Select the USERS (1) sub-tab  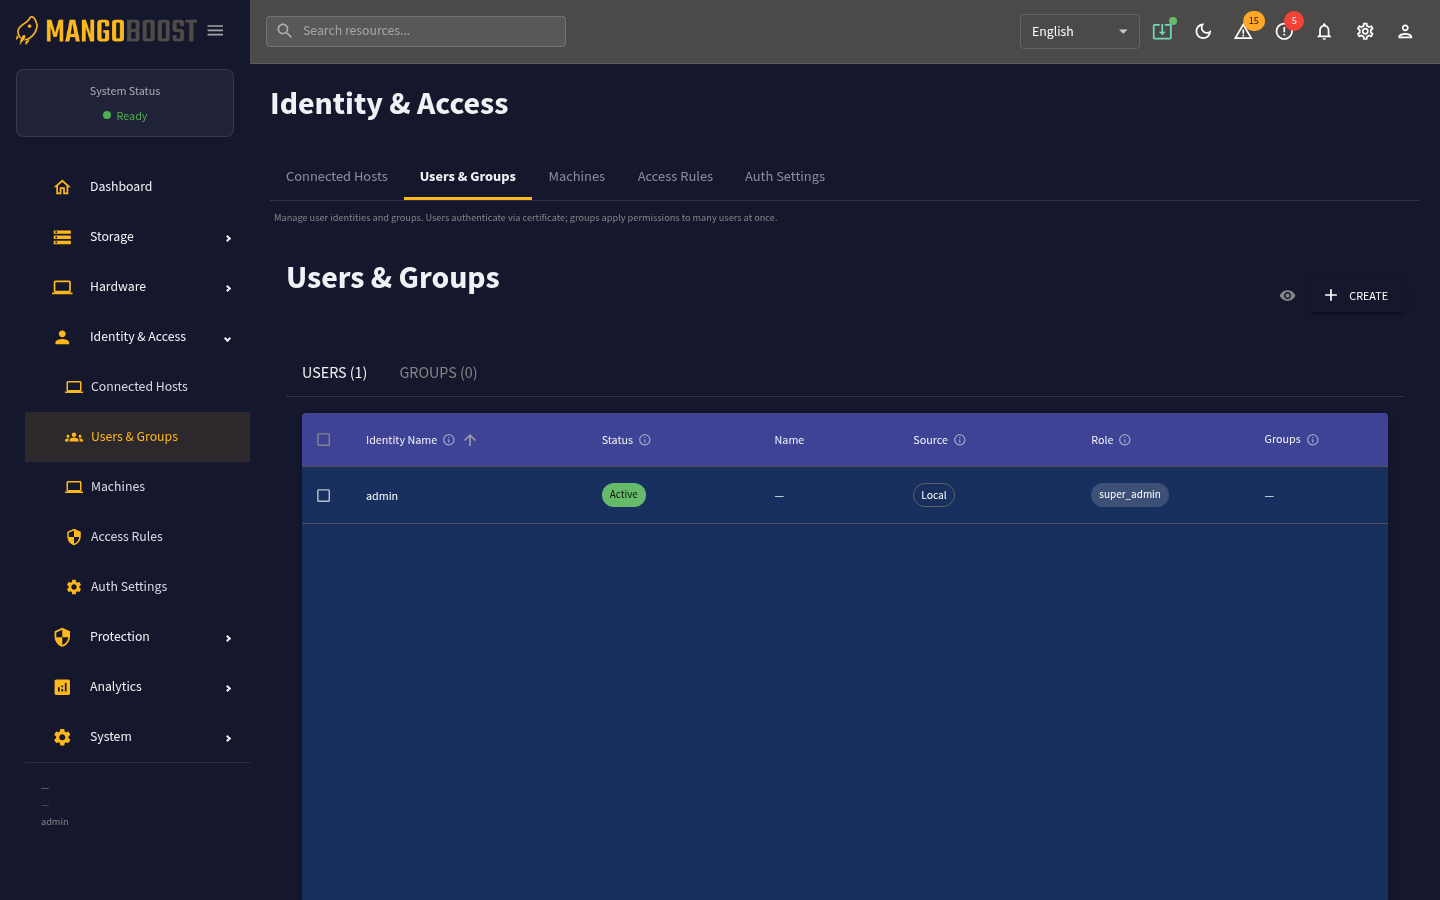pos(335,373)
